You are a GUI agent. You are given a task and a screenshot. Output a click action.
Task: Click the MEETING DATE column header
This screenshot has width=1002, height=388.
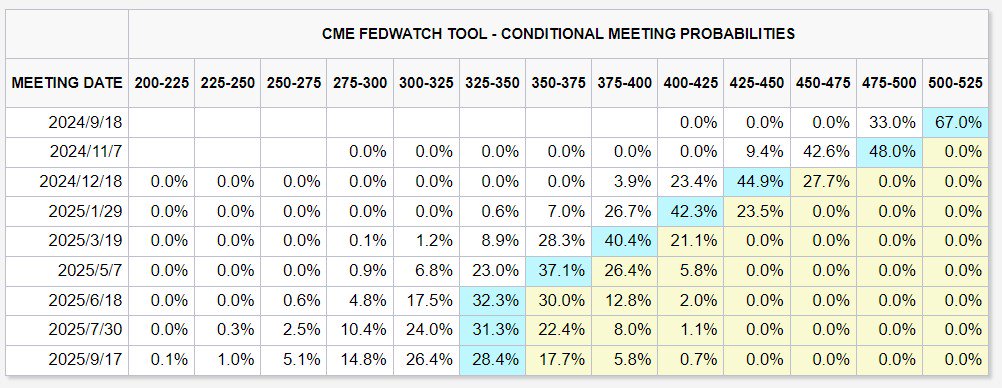coord(67,83)
